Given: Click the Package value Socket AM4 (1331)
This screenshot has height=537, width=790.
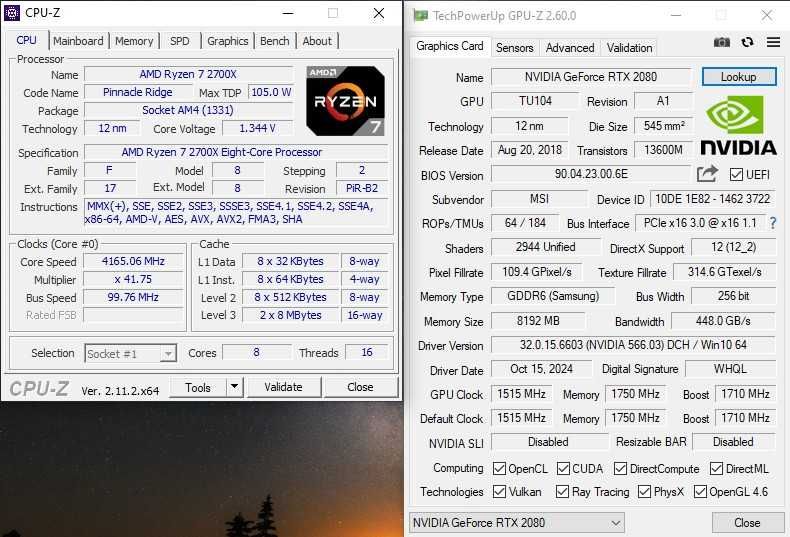Looking at the screenshot, I should click(x=188, y=110).
